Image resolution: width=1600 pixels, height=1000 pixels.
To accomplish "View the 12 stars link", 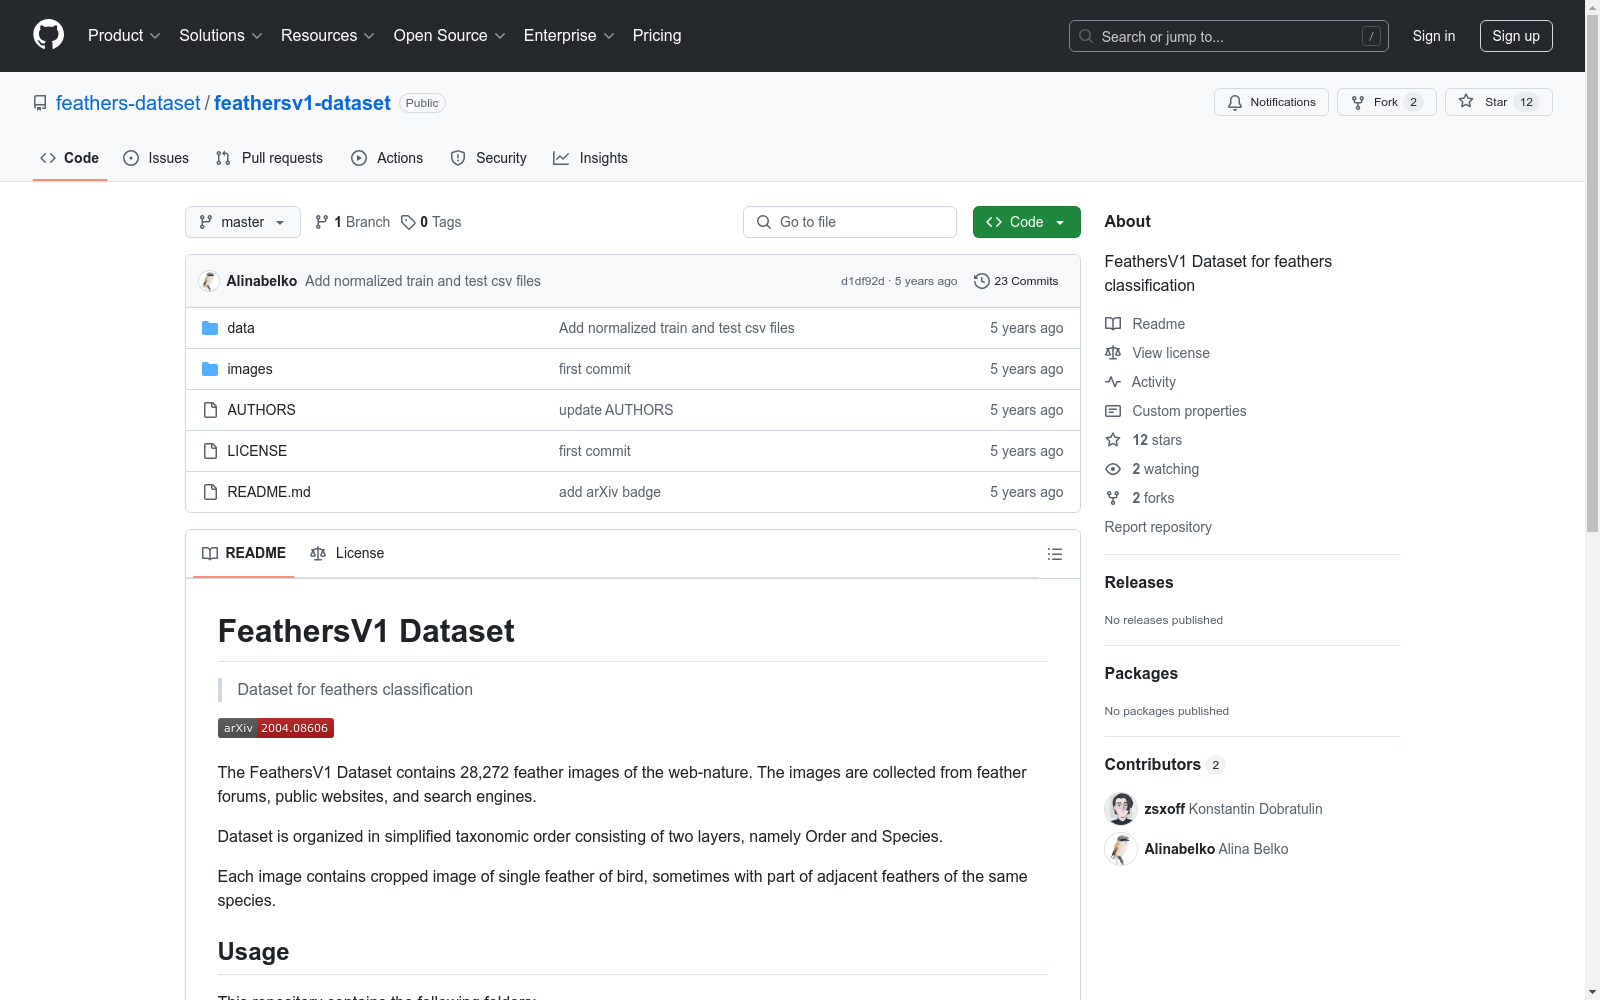I will click(x=1144, y=440).
